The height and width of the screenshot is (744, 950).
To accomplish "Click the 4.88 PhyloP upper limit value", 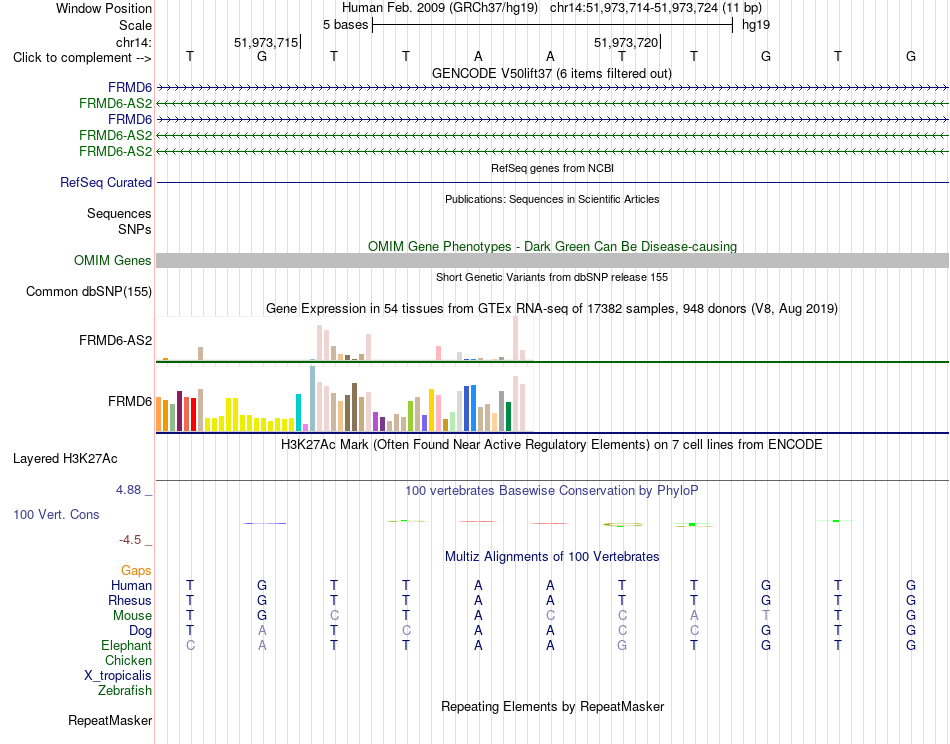I will 128,490.
